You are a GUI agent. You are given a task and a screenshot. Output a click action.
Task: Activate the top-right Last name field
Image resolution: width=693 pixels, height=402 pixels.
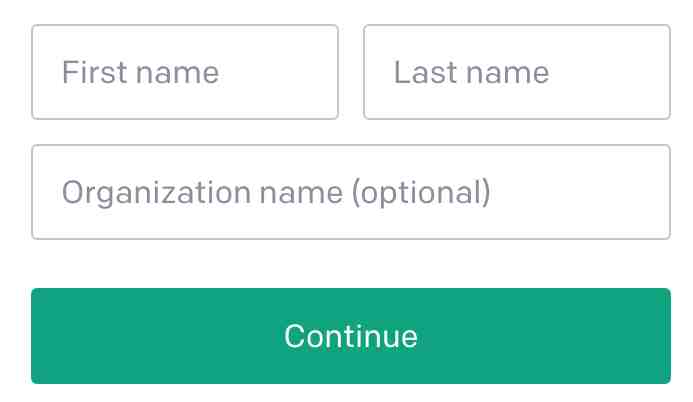(x=516, y=72)
